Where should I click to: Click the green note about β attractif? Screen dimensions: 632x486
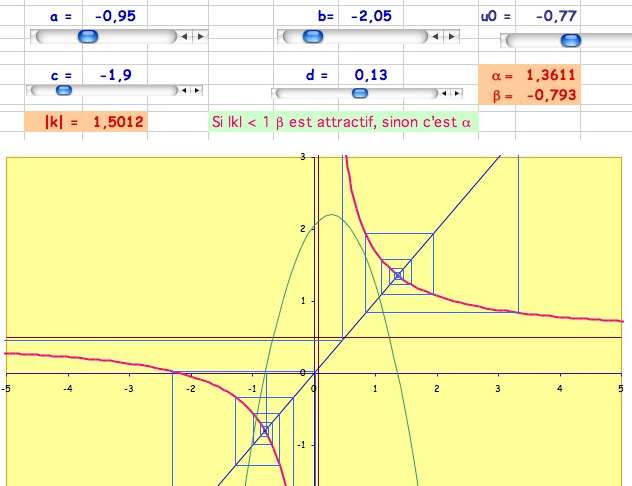click(343, 122)
